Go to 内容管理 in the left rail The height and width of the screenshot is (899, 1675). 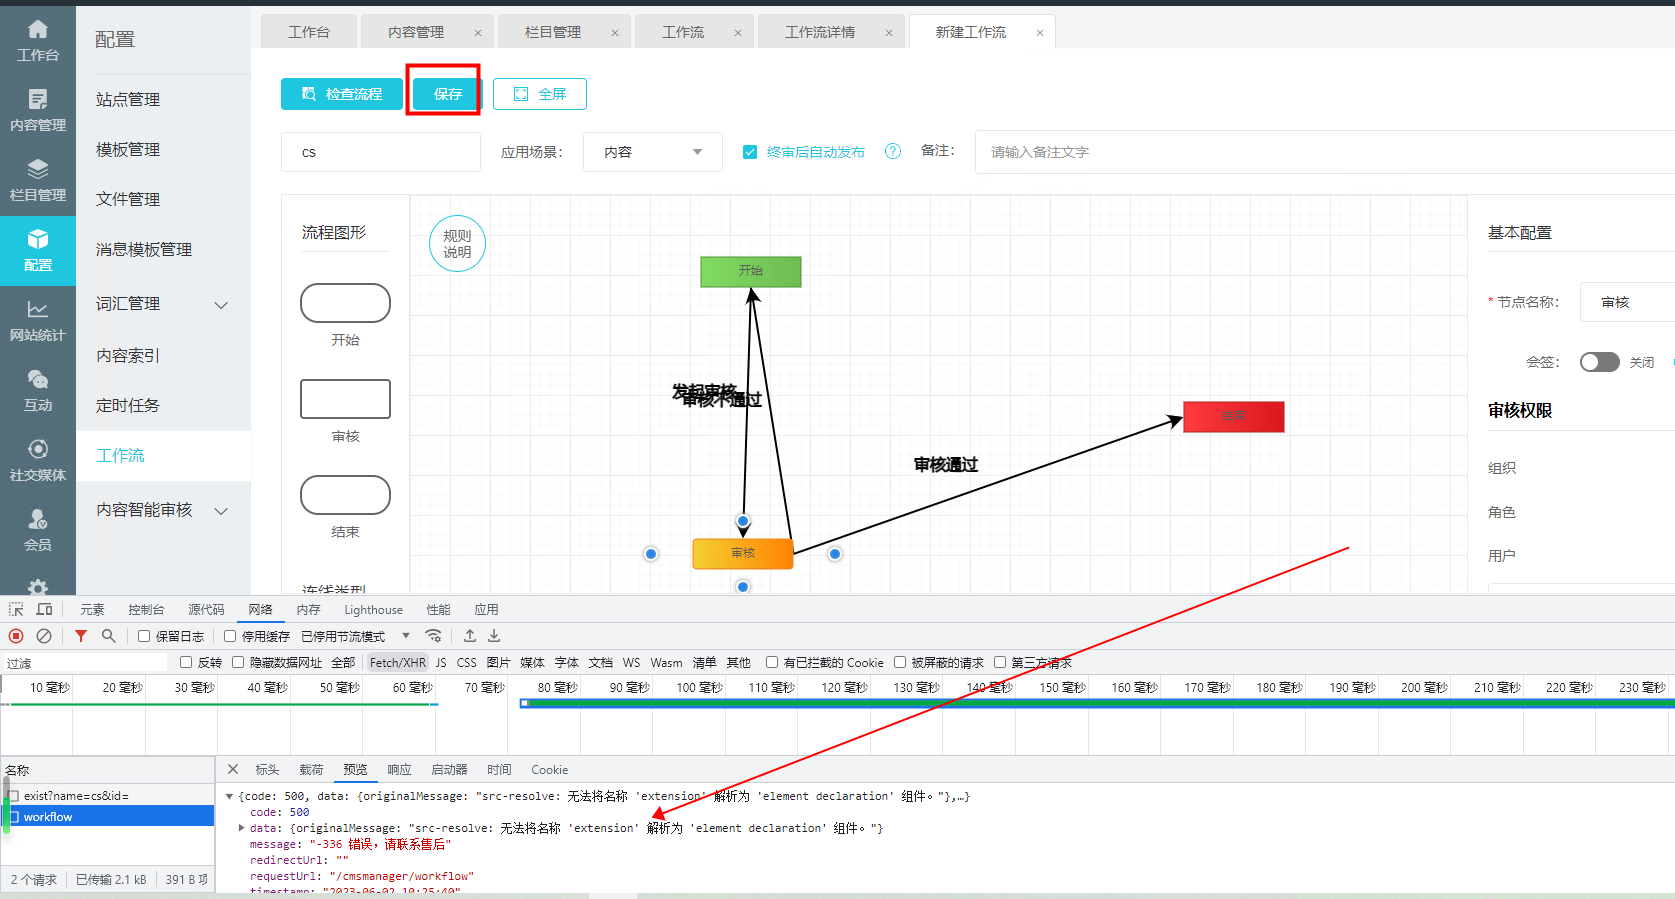point(38,110)
